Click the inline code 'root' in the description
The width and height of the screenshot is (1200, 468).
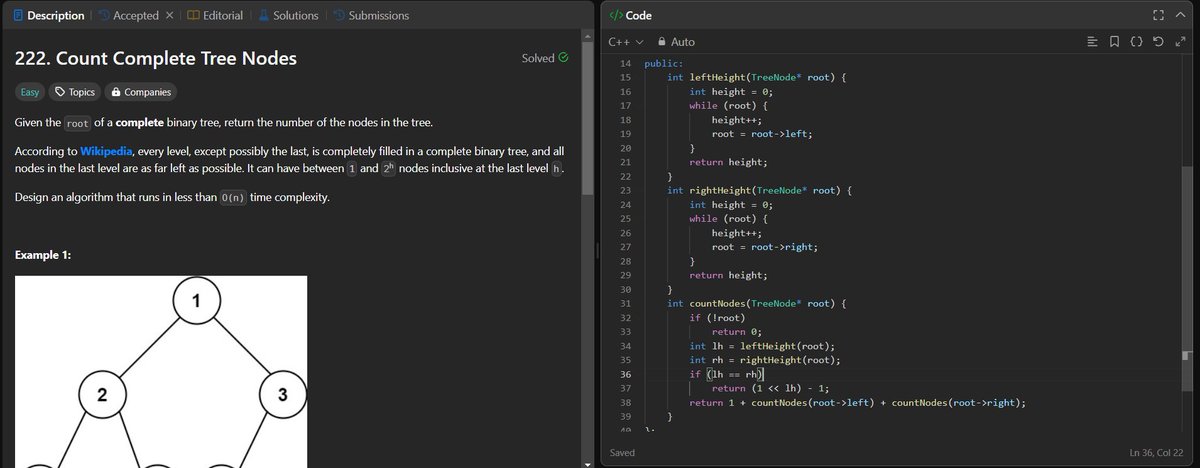point(77,123)
